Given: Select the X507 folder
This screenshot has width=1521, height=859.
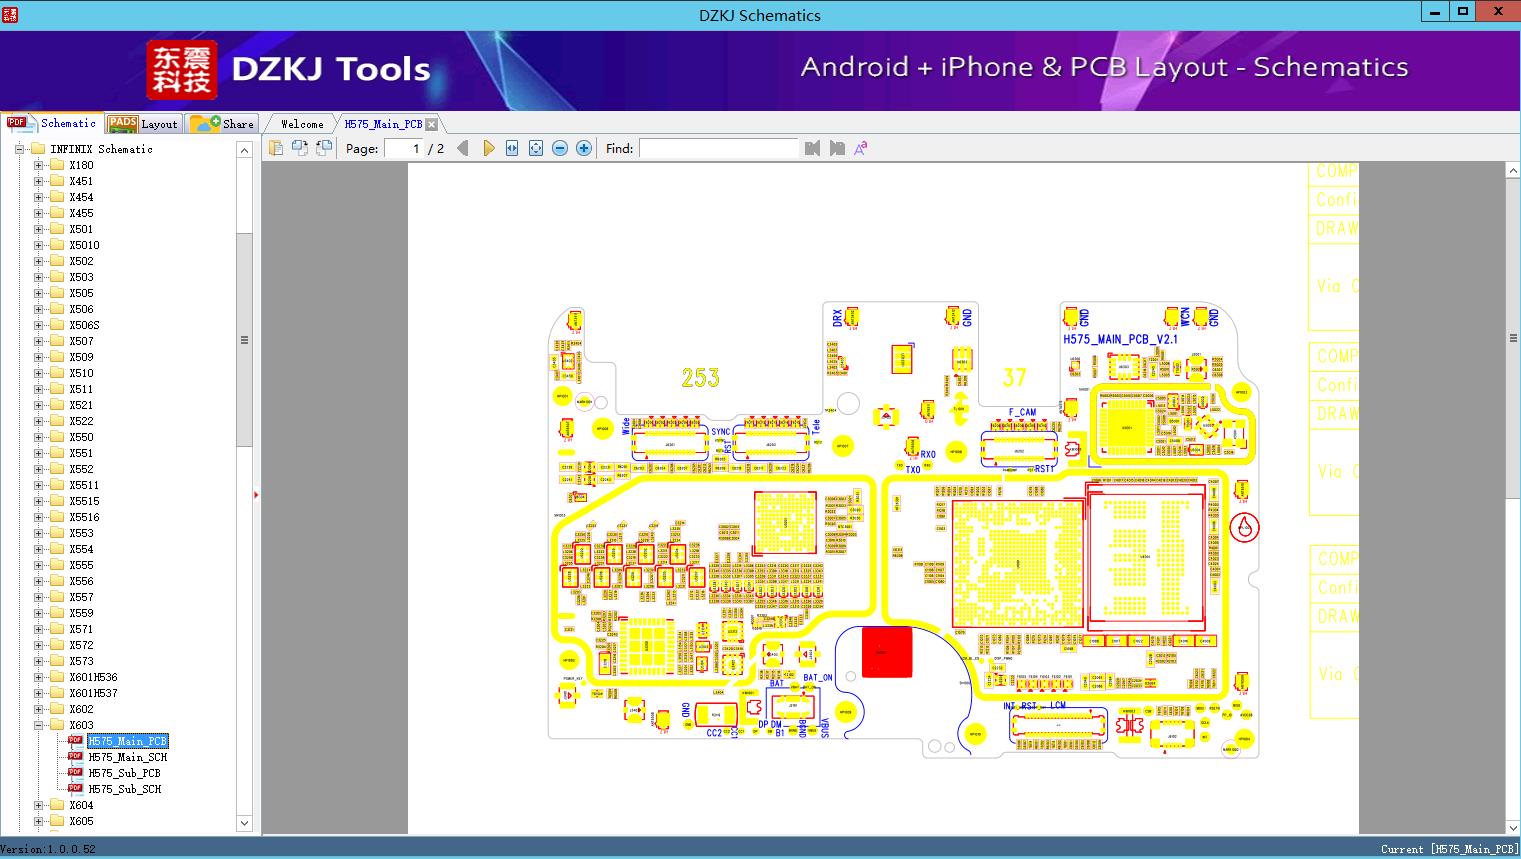Looking at the screenshot, I should tap(81, 341).
